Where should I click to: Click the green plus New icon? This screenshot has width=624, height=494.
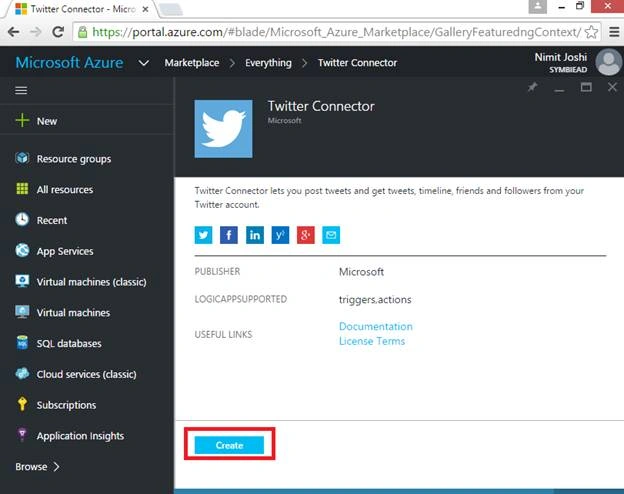pyautogui.click(x=22, y=120)
